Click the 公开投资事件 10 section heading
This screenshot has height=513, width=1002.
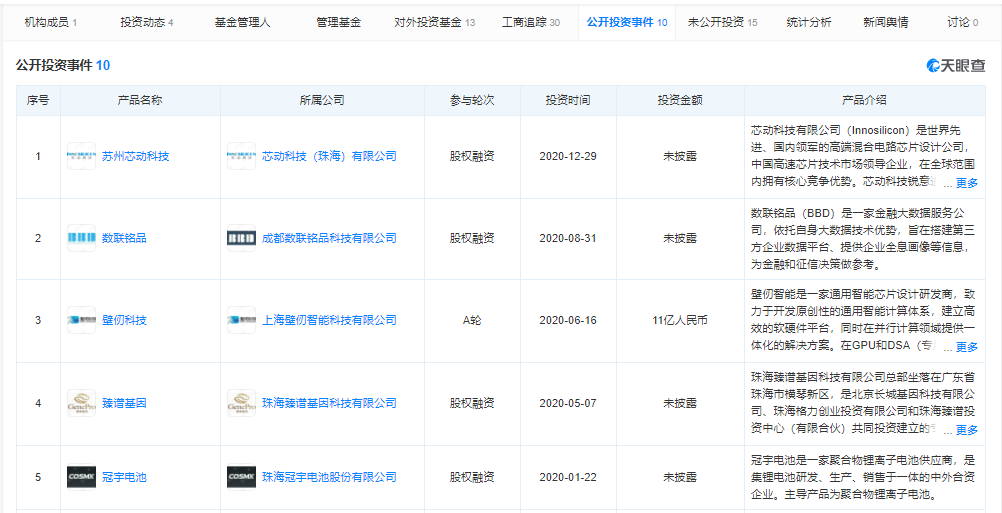tap(63, 65)
